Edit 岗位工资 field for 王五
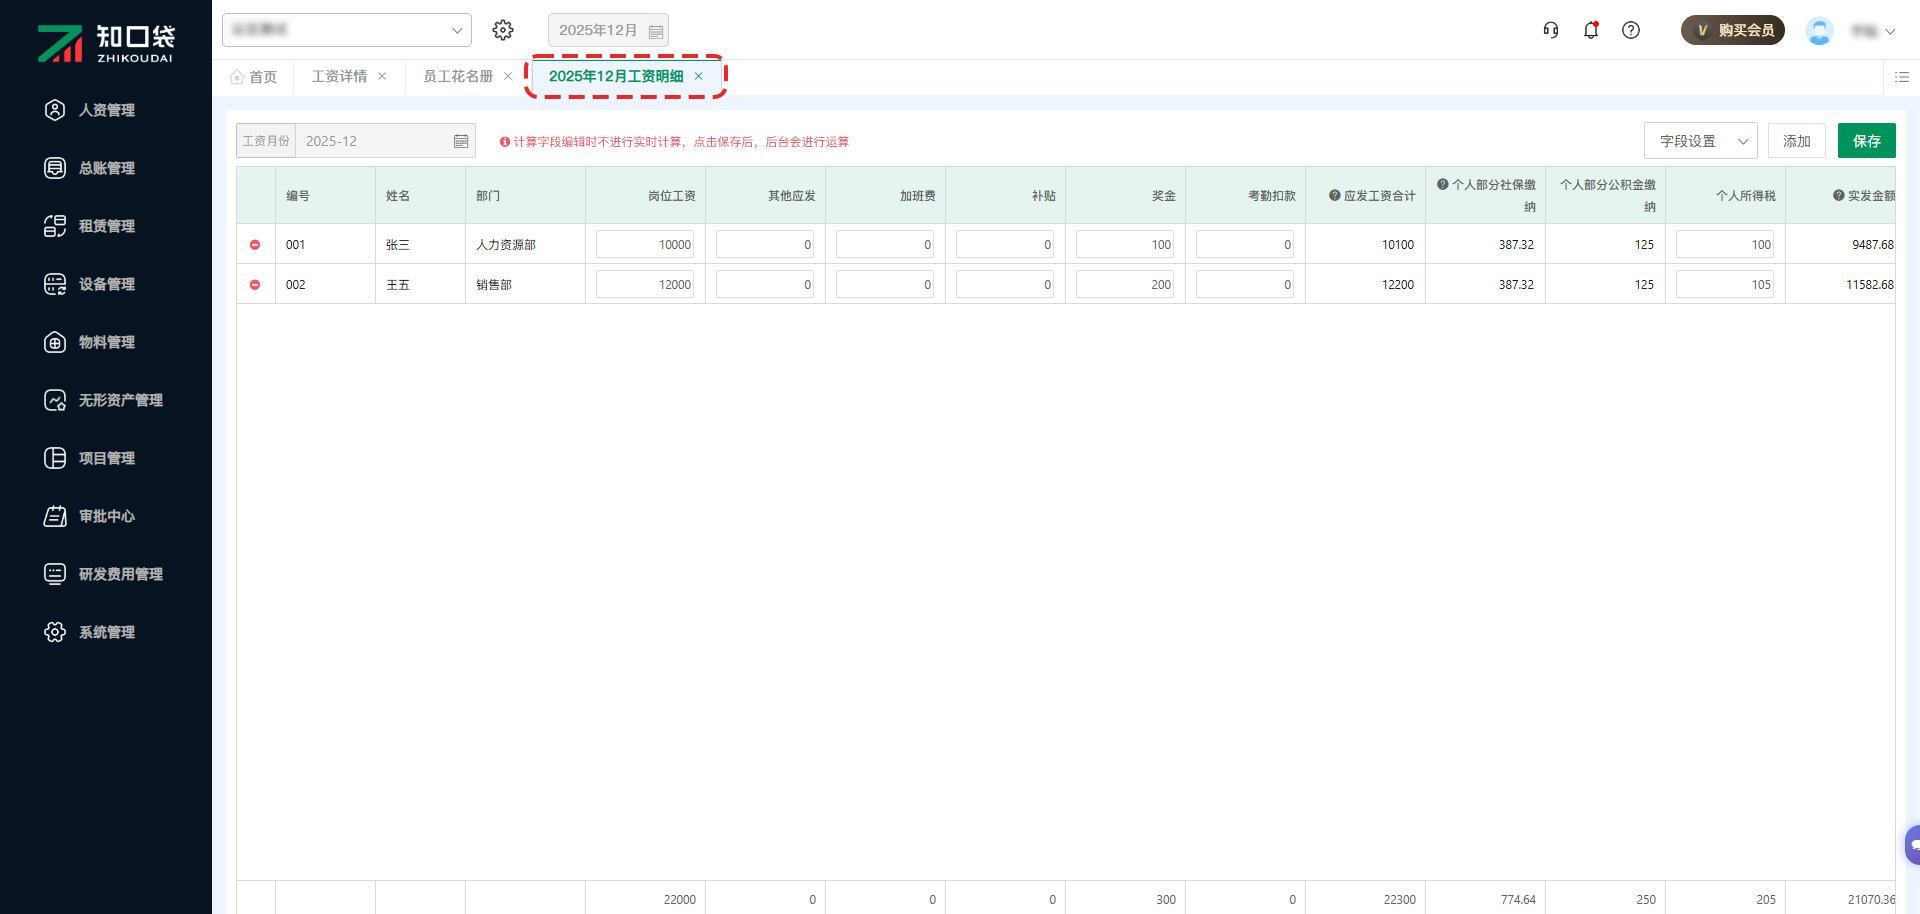 click(645, 285)
